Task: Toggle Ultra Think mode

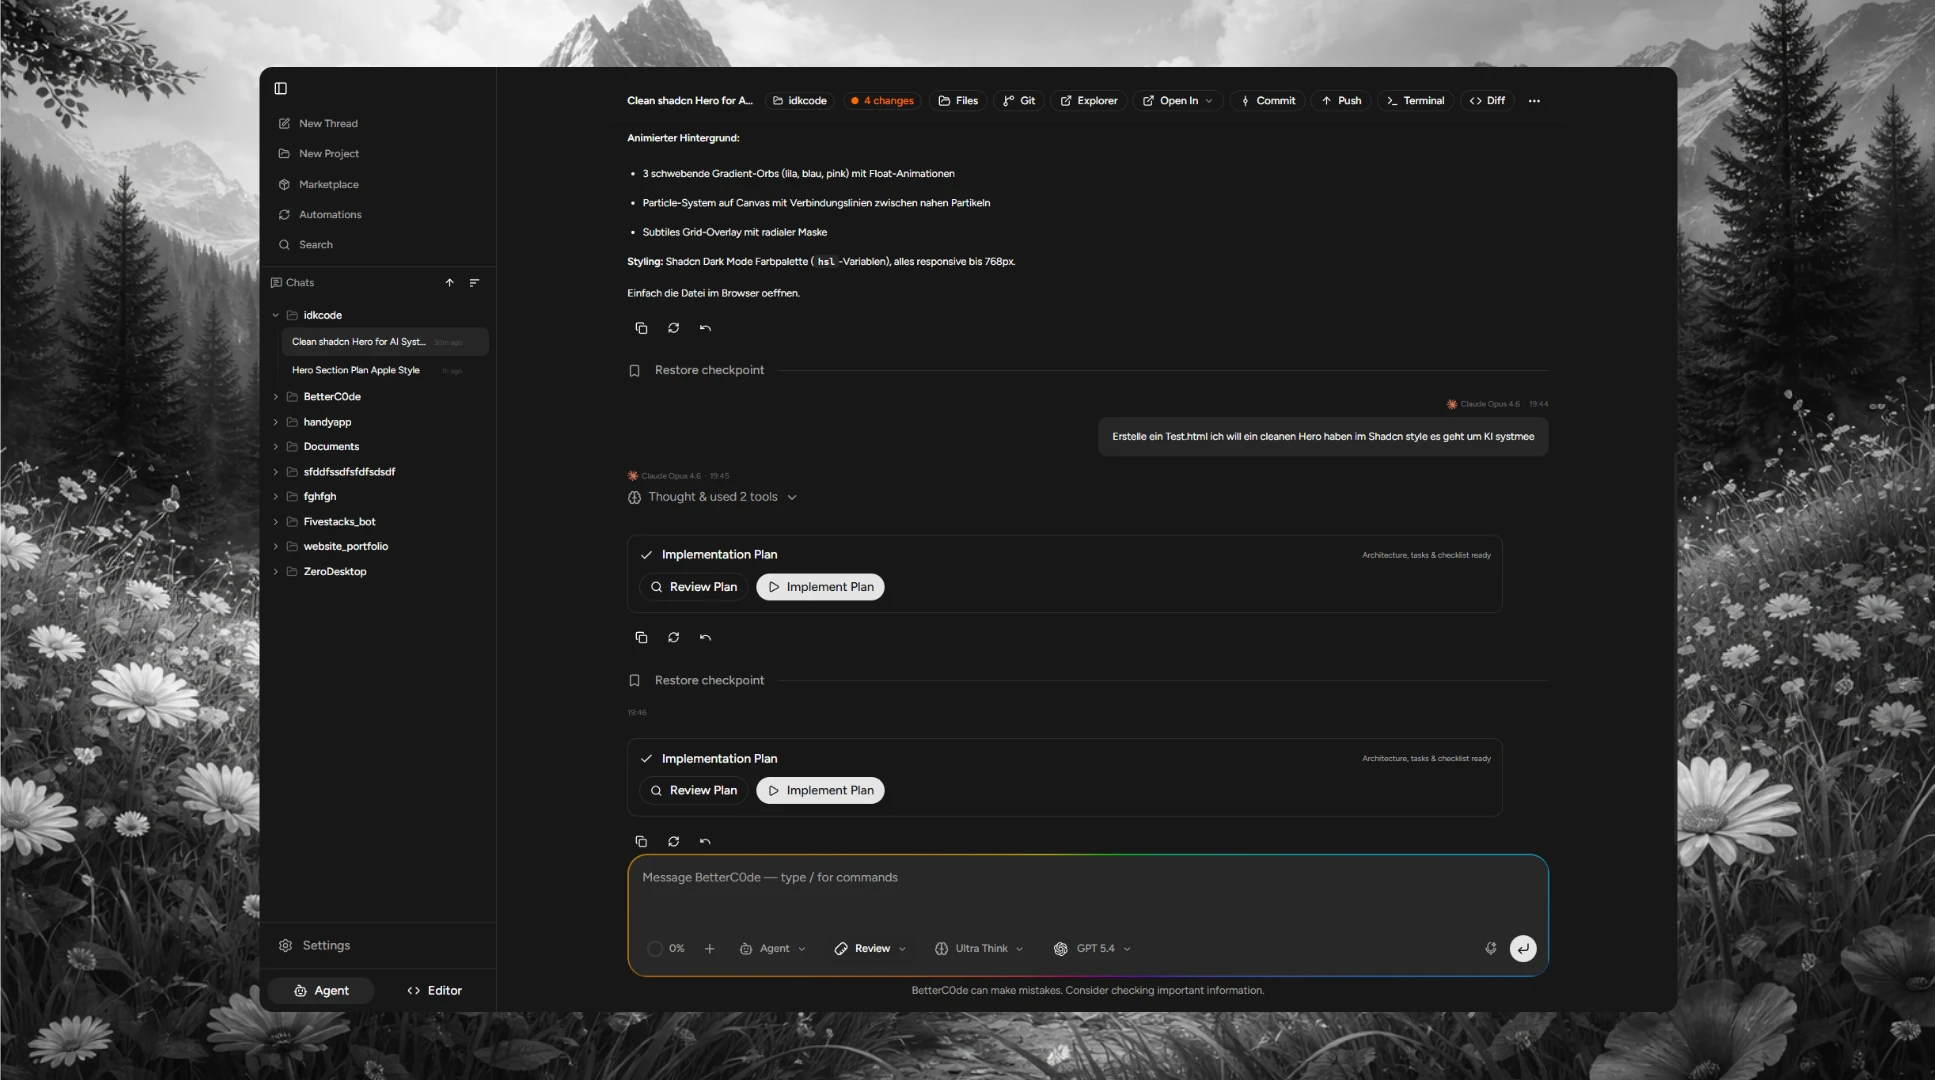Action: click(977, 948)
